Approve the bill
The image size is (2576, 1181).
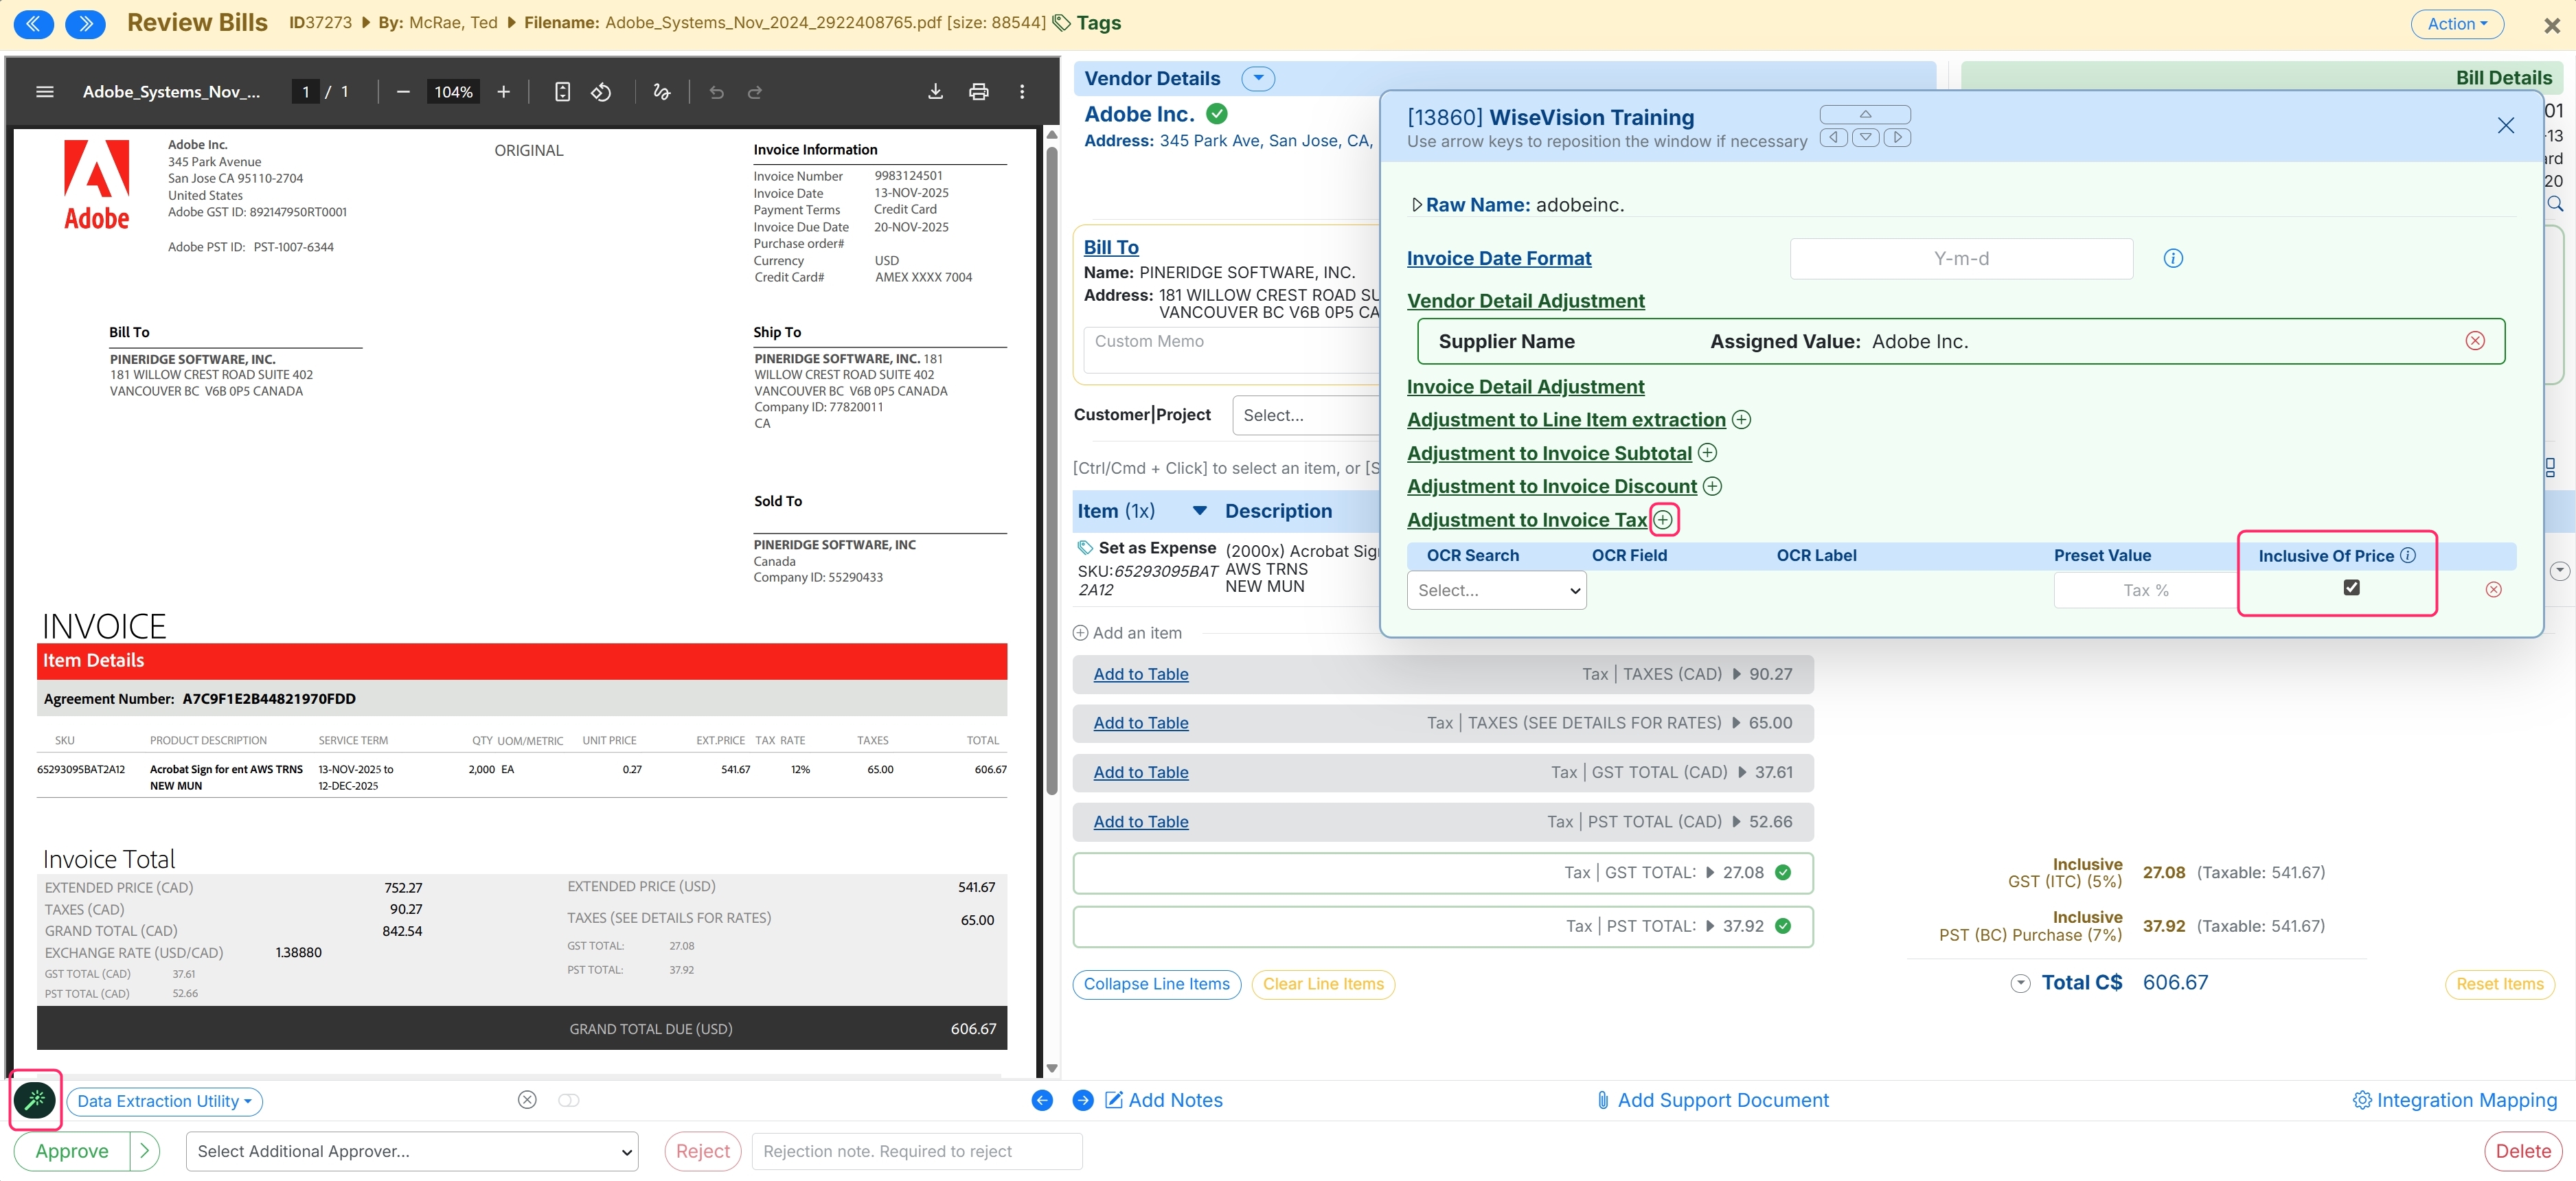click(x=72, y=1151)
